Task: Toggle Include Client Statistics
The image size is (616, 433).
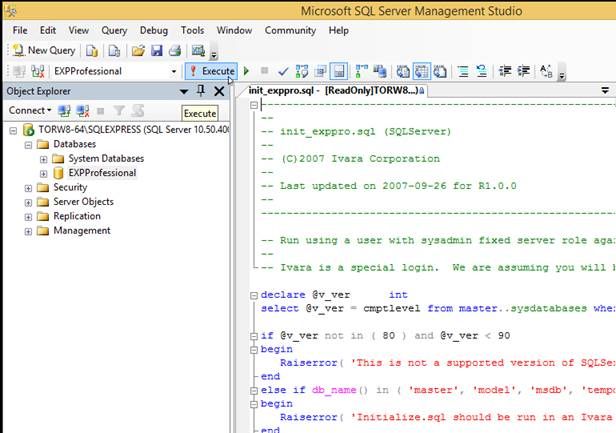Action: 380,71
